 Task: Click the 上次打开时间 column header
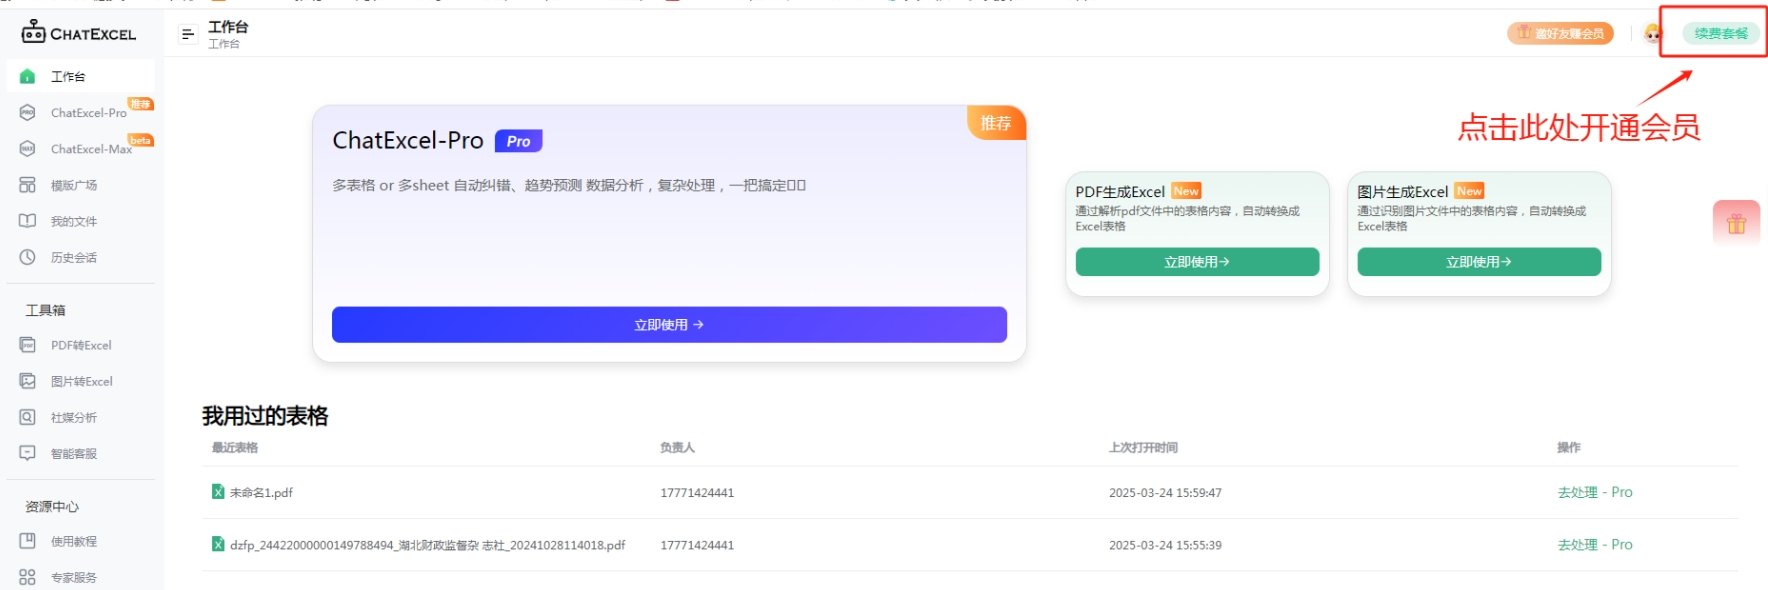tap(1143, 448)
